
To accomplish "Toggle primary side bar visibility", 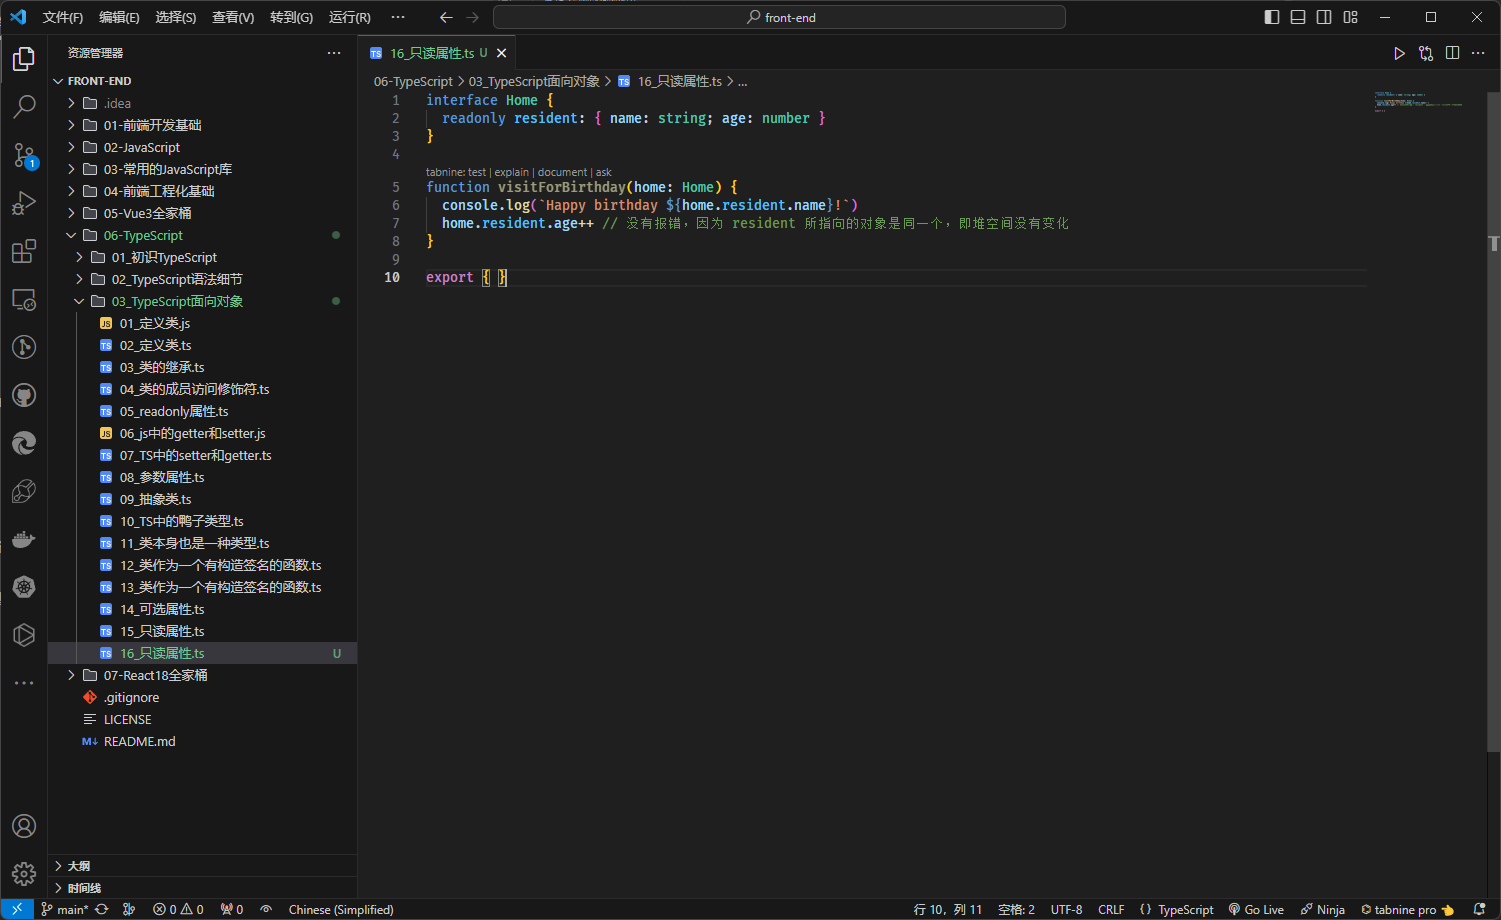I will (1272, 17).
